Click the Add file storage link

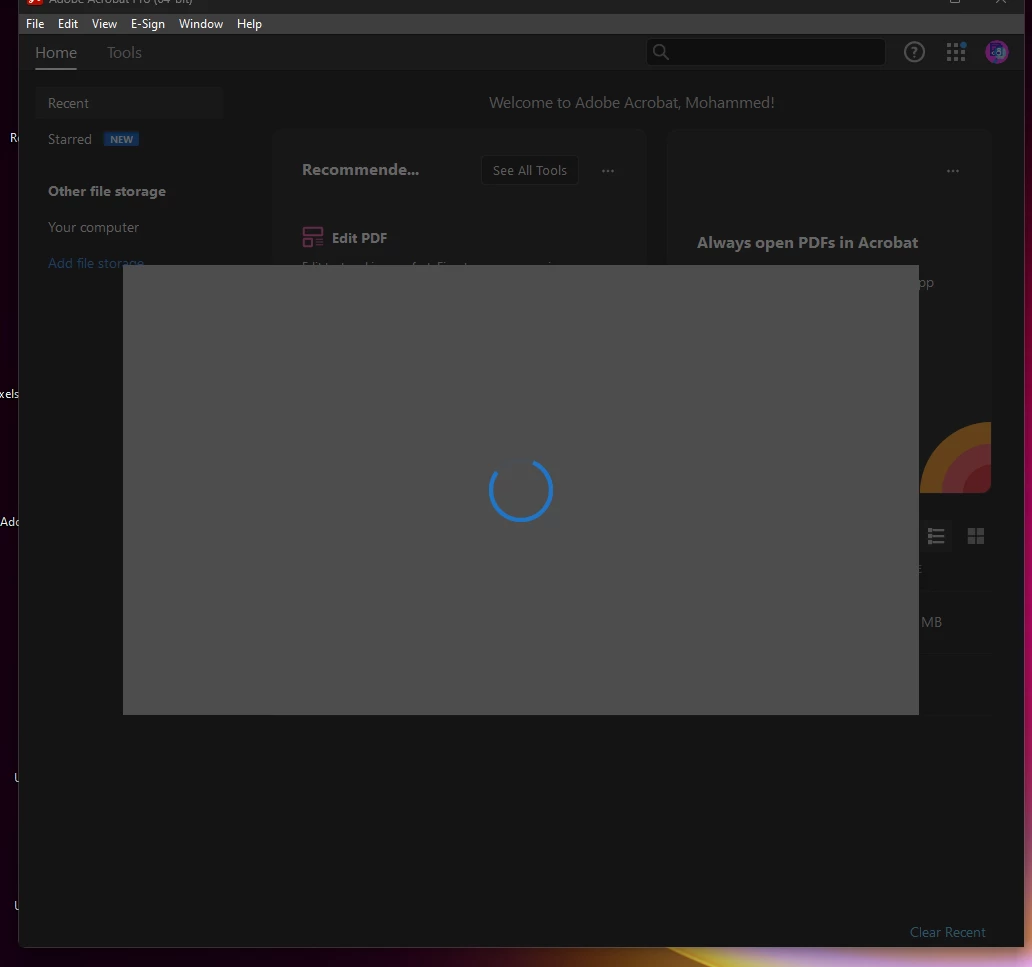point(96,261)
